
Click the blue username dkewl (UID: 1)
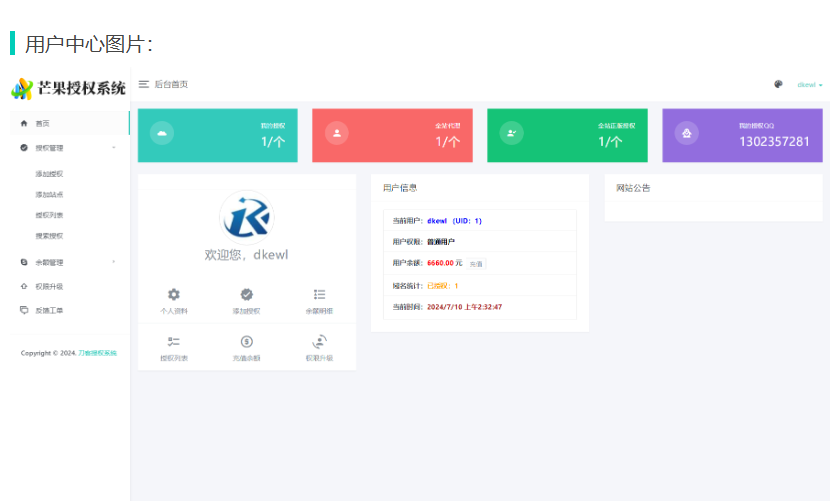click(x=454, y=220)
